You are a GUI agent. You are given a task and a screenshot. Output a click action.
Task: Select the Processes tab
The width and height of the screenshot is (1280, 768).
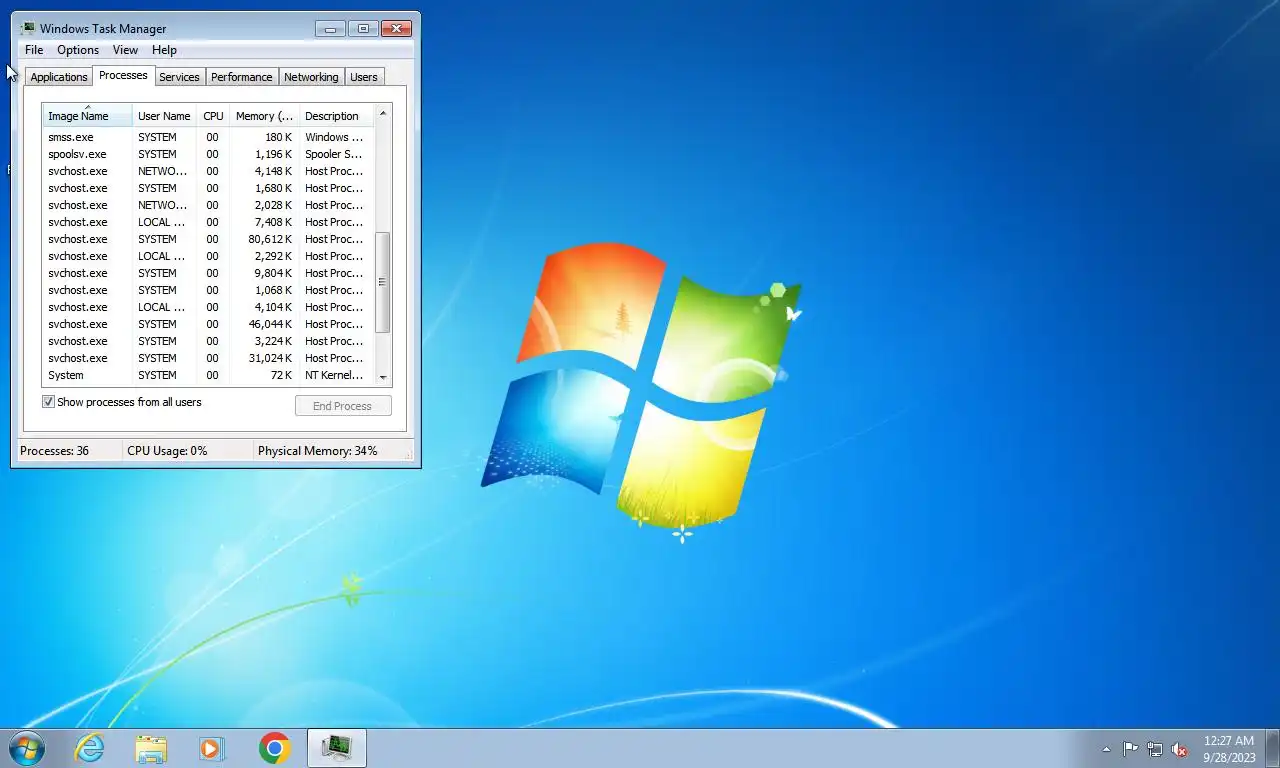[123, 75]
